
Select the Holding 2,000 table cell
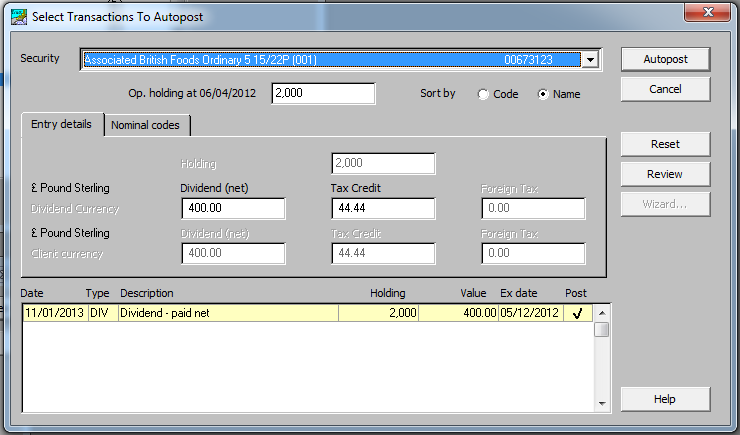coord(378,313)
